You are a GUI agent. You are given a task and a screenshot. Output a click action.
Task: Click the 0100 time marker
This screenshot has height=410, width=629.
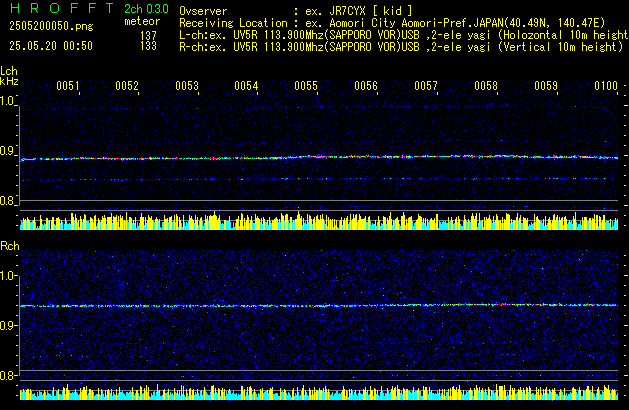click(x=606, y=85)
